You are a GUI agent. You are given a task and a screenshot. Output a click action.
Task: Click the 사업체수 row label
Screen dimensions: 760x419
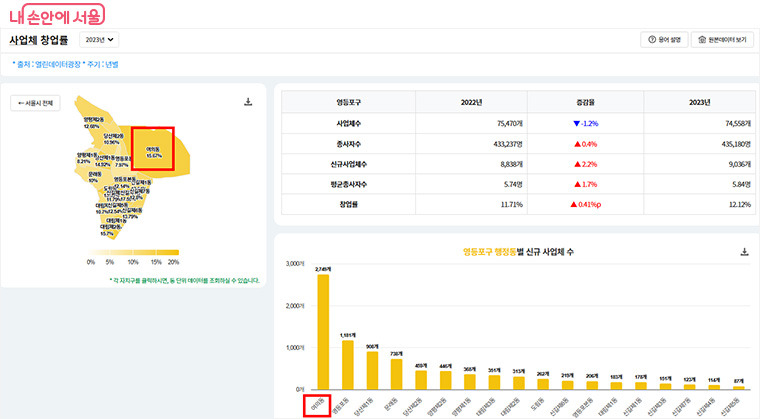click(348, 124)
